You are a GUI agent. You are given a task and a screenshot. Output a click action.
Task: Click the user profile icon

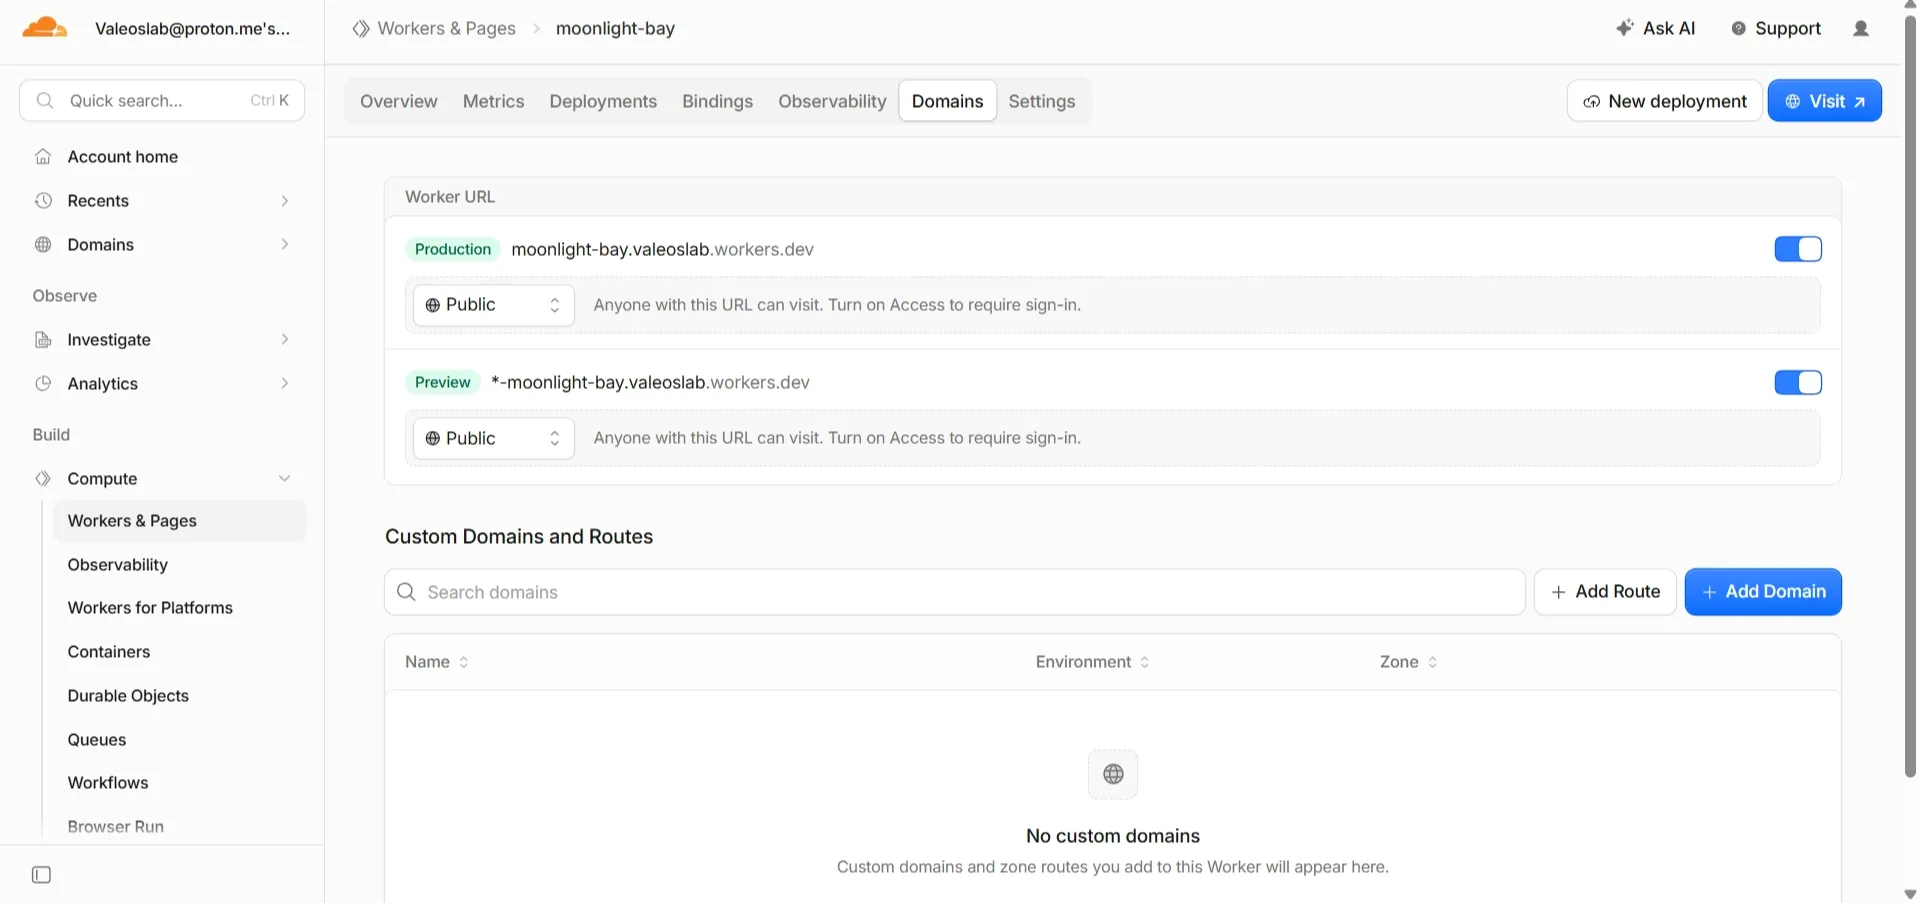click(x=1860, y=29)
